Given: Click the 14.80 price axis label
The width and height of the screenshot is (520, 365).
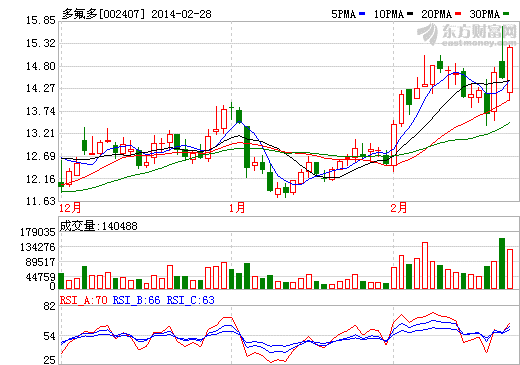Looking at the screenshot, I should [x=41, y=66].
